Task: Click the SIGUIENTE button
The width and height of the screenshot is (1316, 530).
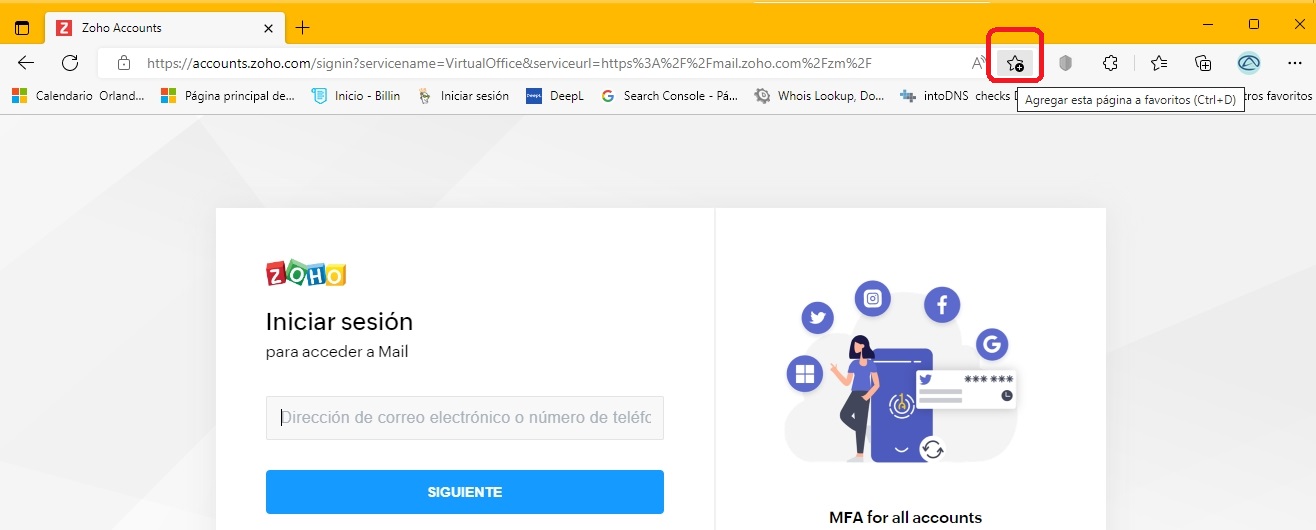Action: coord(465,492)
